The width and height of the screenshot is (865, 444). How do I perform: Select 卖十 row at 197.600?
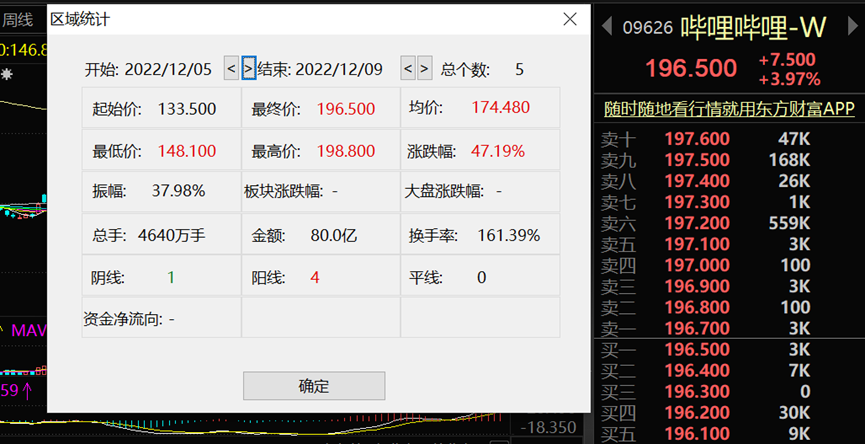(729, 138)
